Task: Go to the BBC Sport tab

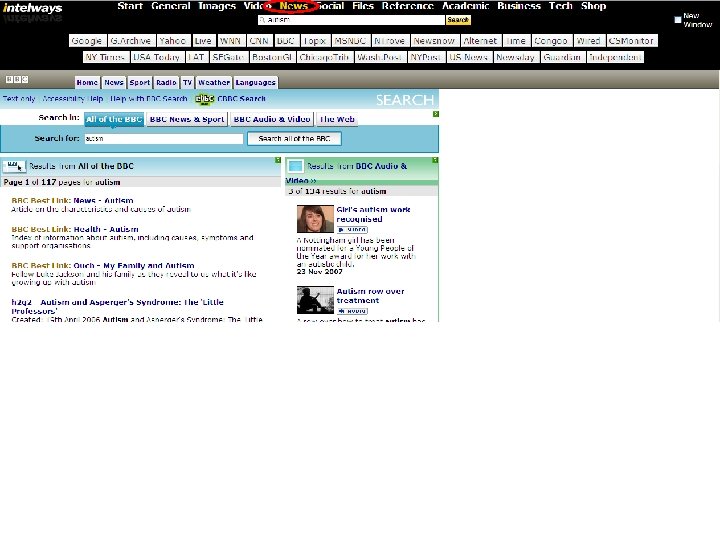Action: [140, 83]
